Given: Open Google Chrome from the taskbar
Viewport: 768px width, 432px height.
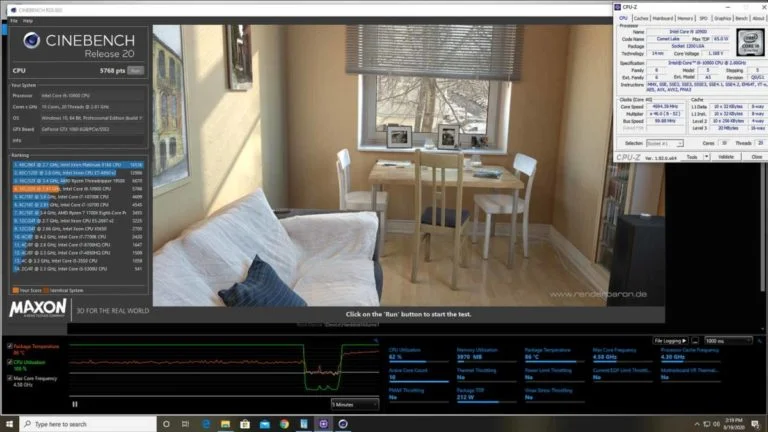Looking at the screenshot, I should pos(284,424).
